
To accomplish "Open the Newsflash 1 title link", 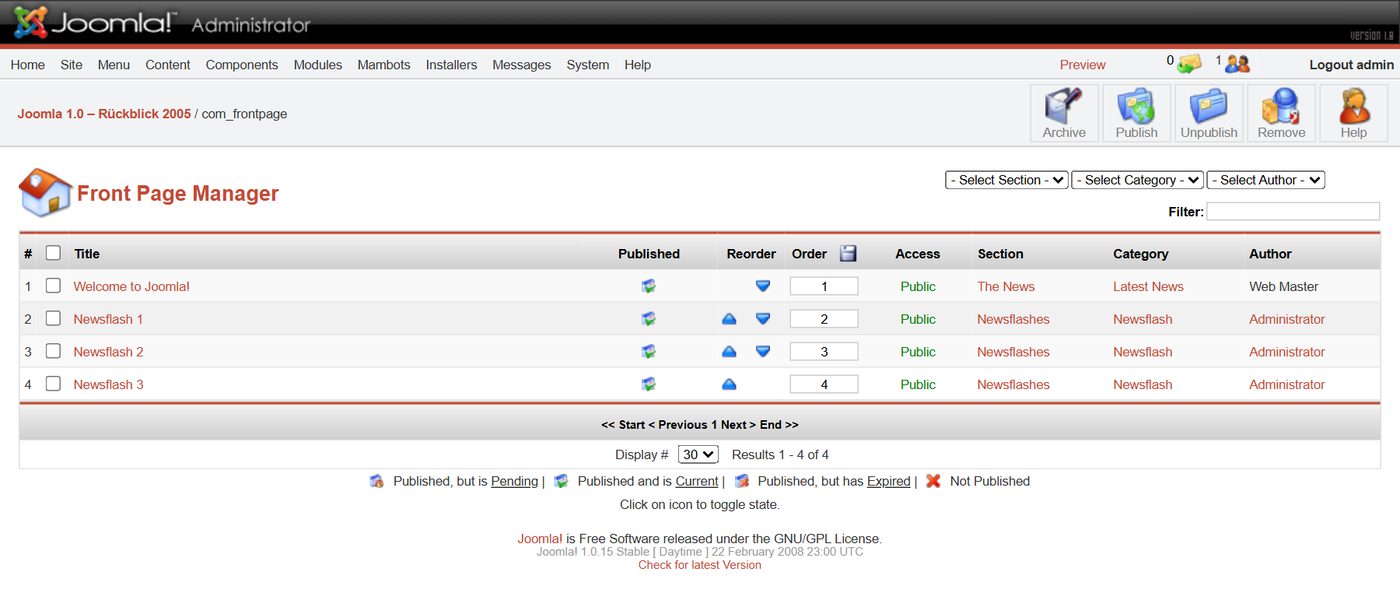I will 108,319.
